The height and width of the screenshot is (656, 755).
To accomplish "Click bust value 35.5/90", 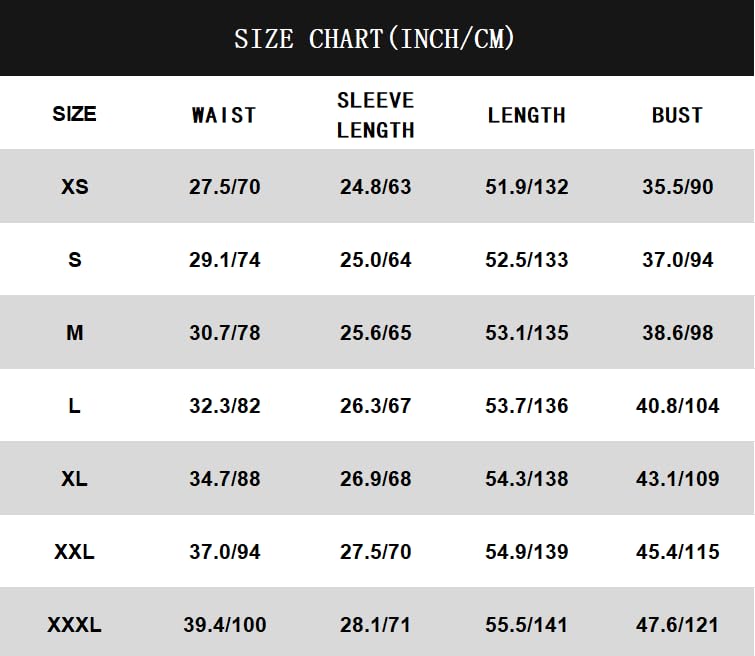I will tap(677, 186).
